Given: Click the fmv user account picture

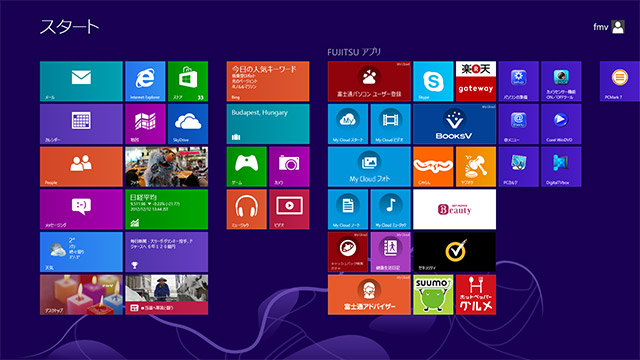Looking at the screenshot, I should coord(618,27).
